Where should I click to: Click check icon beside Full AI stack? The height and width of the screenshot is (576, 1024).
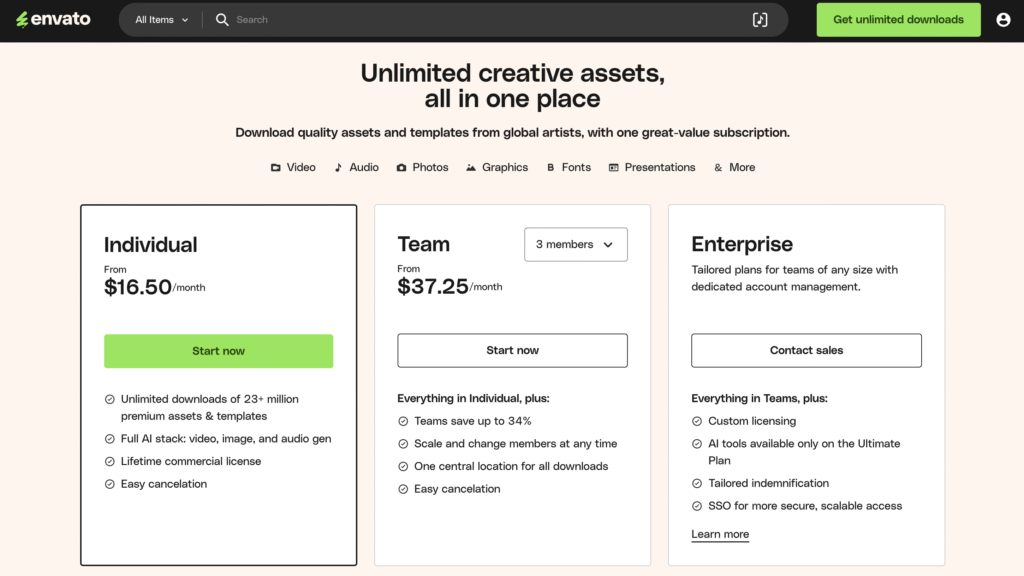point(110,439)
